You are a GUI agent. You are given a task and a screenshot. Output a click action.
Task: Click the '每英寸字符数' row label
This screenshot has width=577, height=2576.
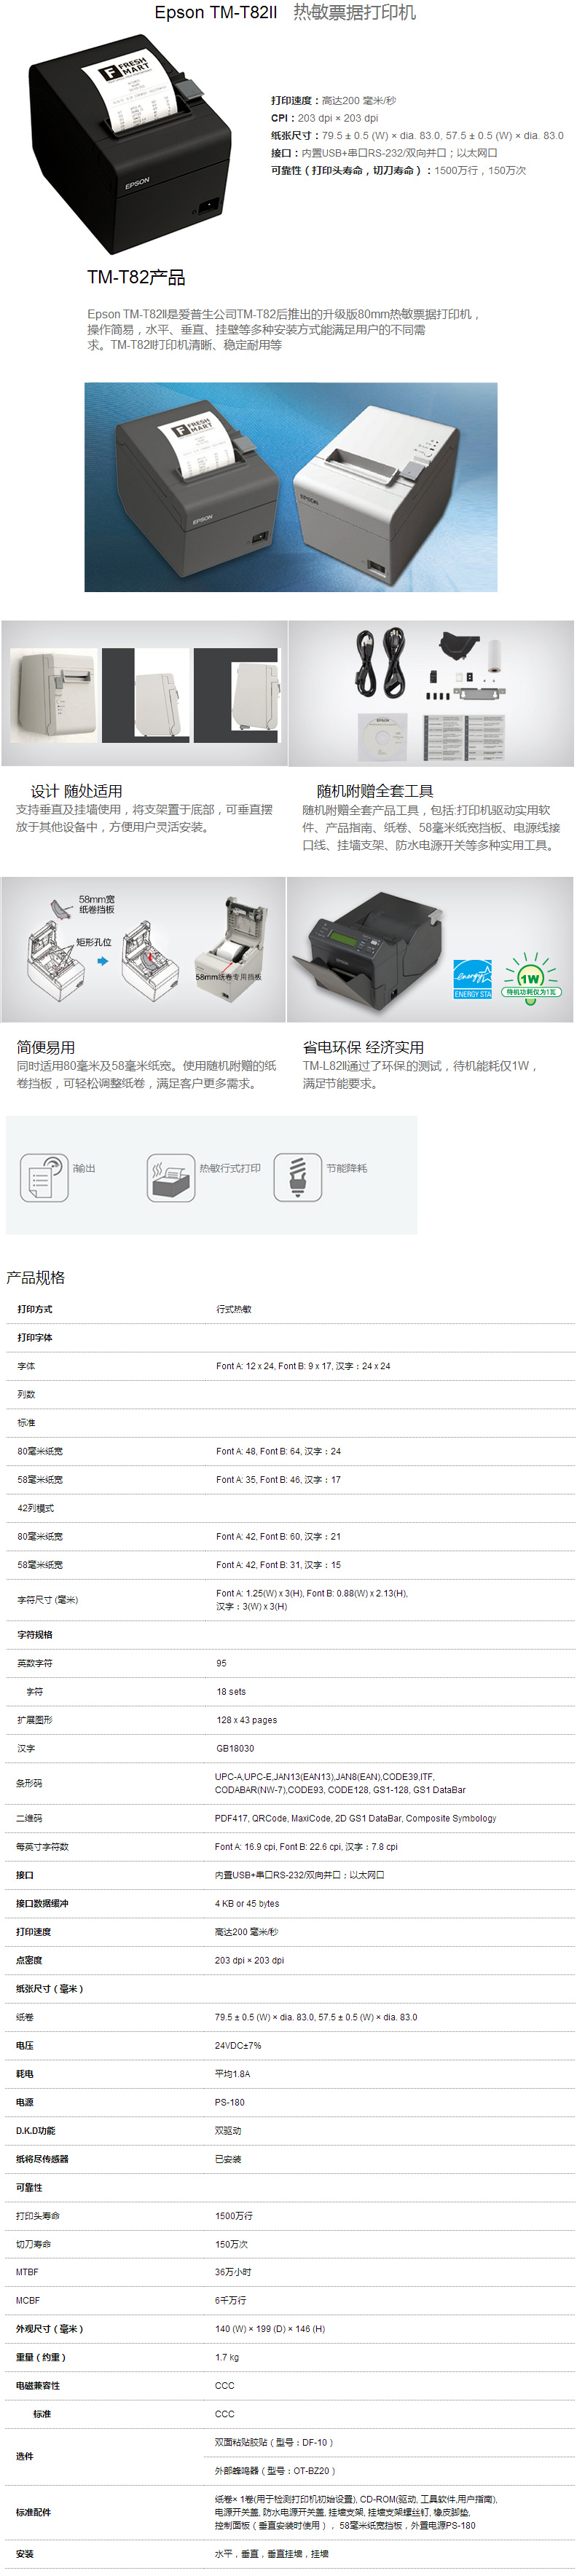[x=42, y=1846]
